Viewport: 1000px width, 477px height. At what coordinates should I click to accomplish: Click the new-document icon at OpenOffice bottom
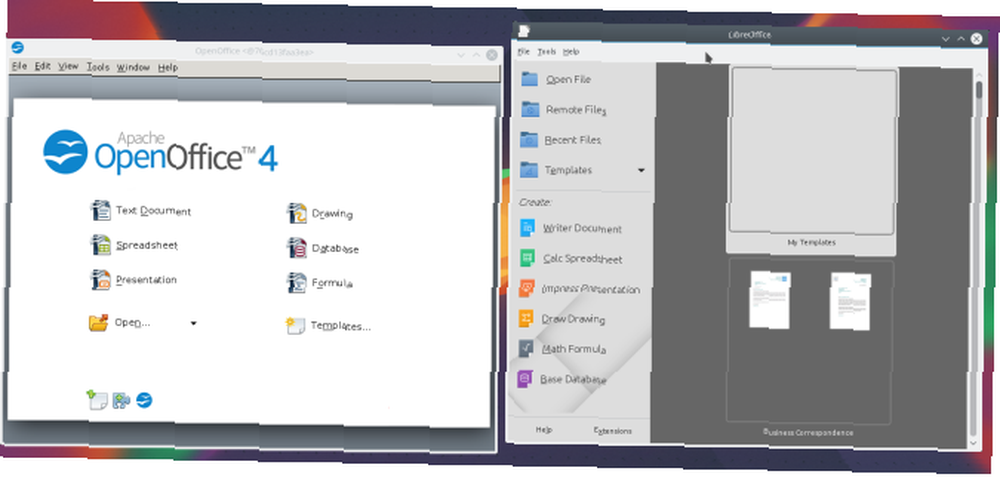coord(97,400)
